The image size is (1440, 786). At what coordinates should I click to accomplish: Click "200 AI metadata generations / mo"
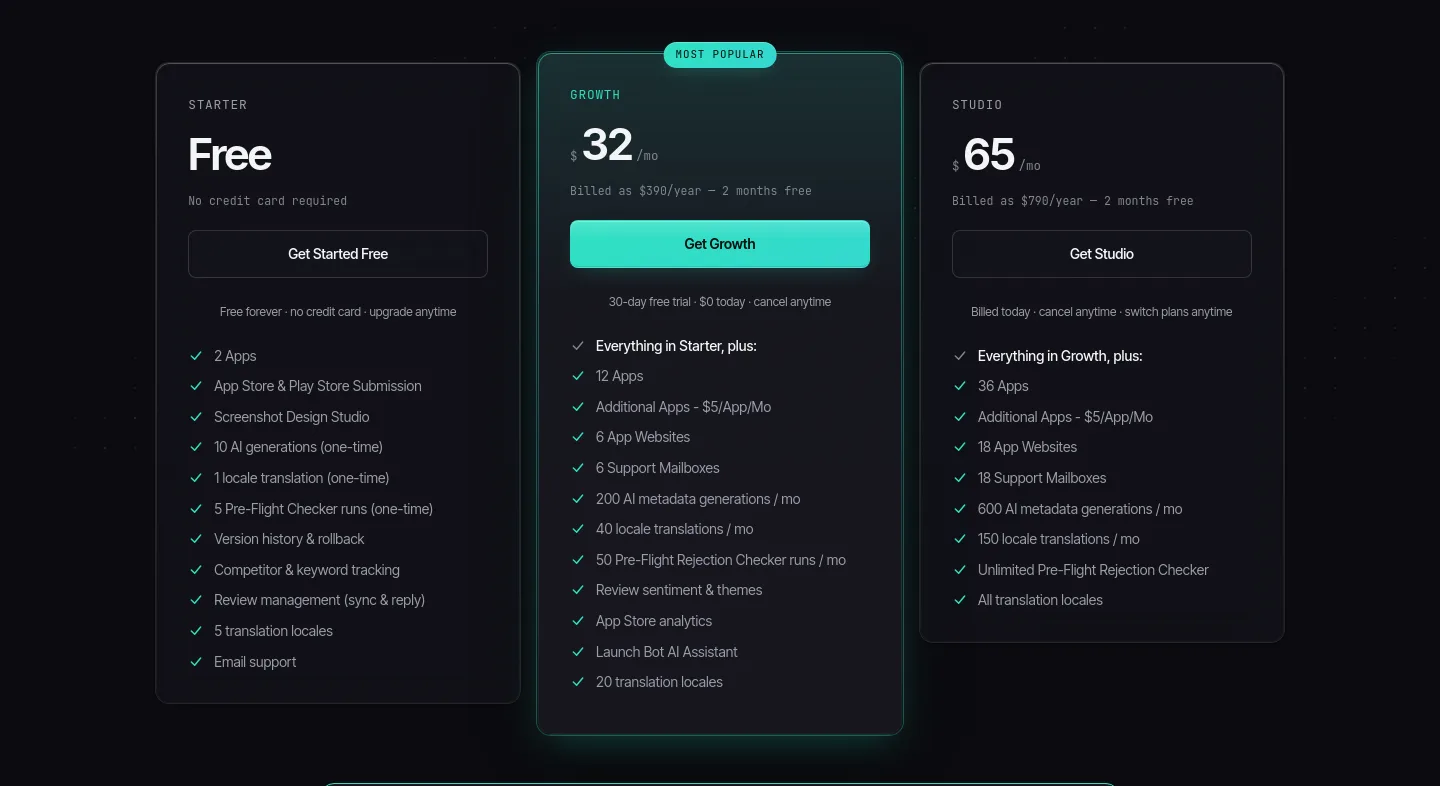[698, 499]
